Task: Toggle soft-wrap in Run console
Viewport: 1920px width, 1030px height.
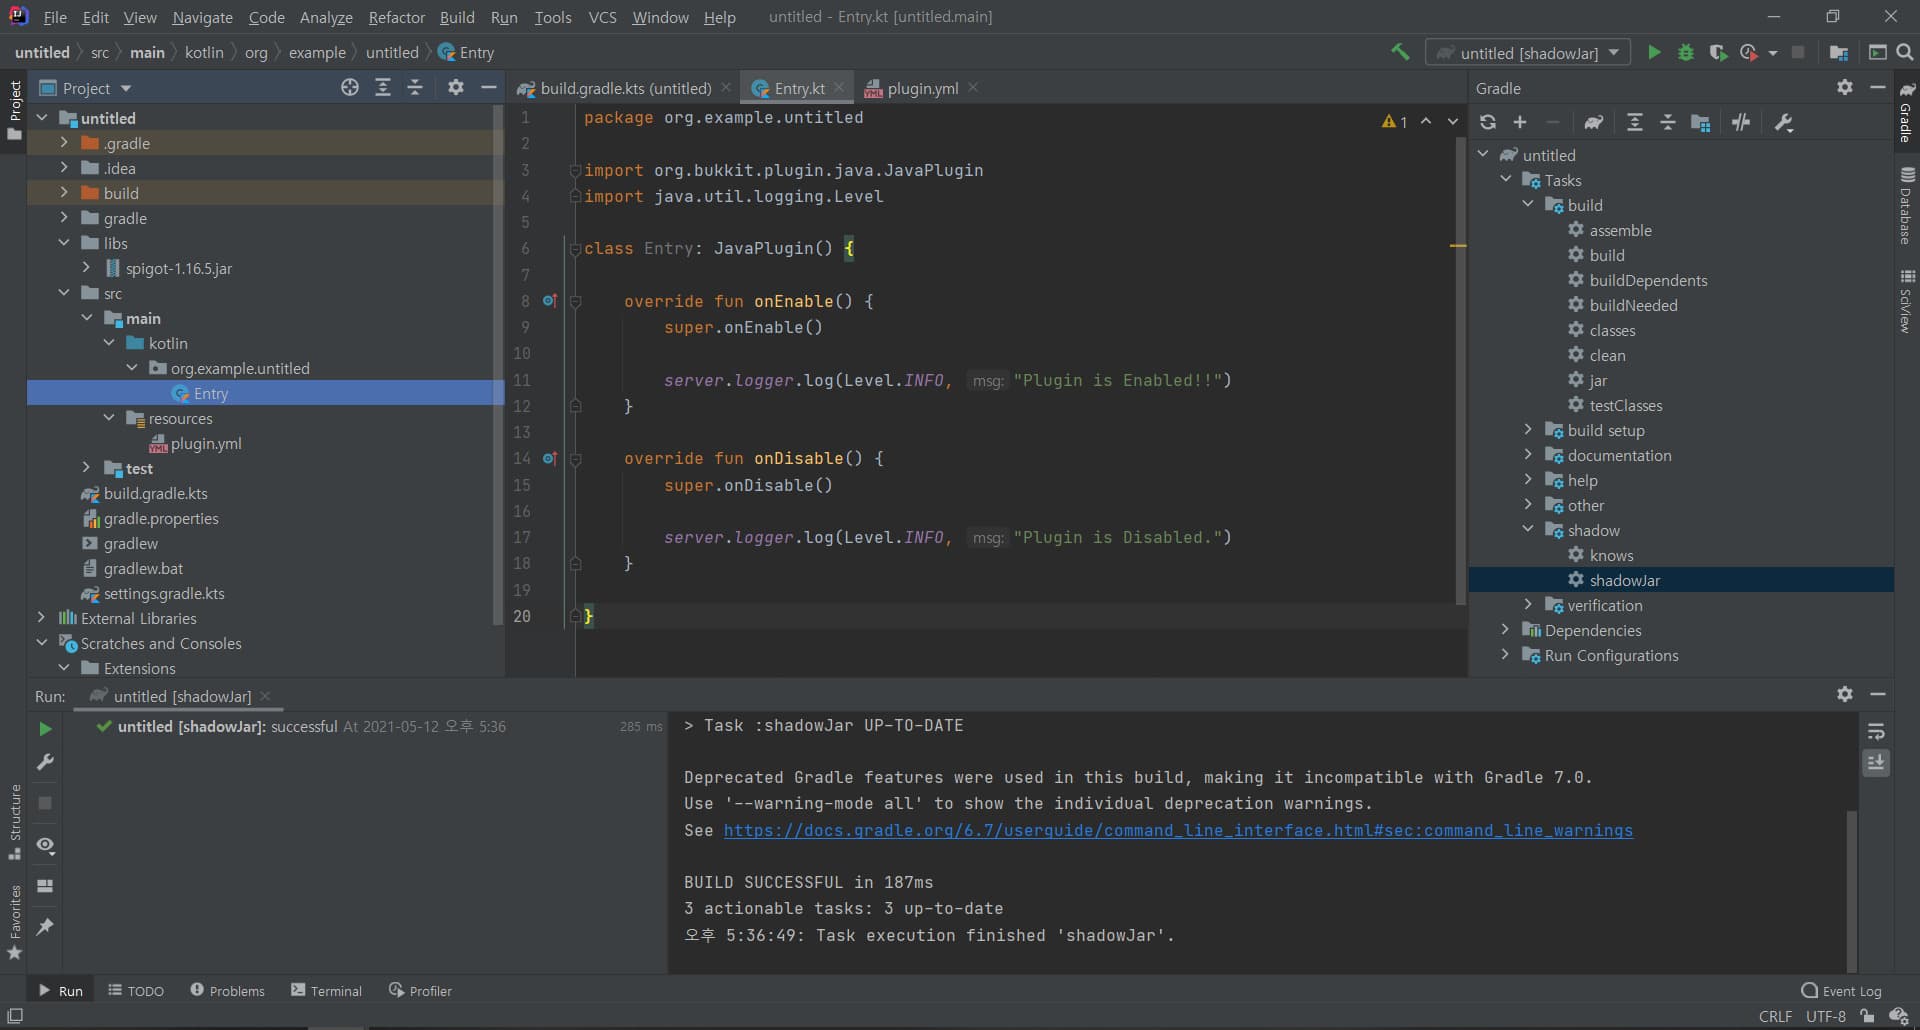Action: pos(1876,731)
